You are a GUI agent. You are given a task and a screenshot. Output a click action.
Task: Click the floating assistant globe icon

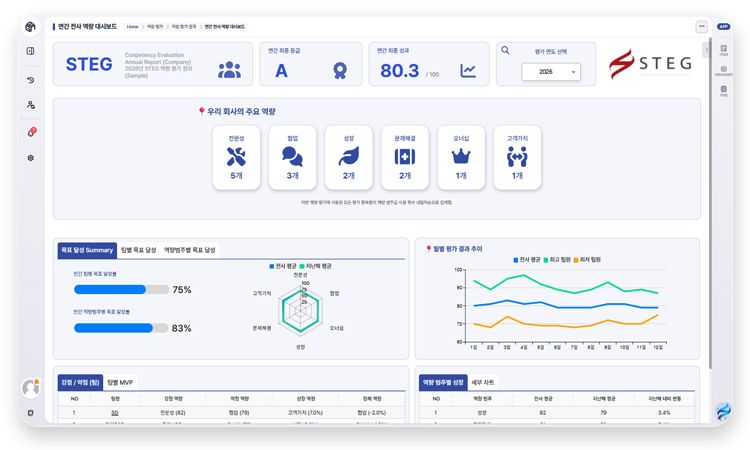point(723,411)
